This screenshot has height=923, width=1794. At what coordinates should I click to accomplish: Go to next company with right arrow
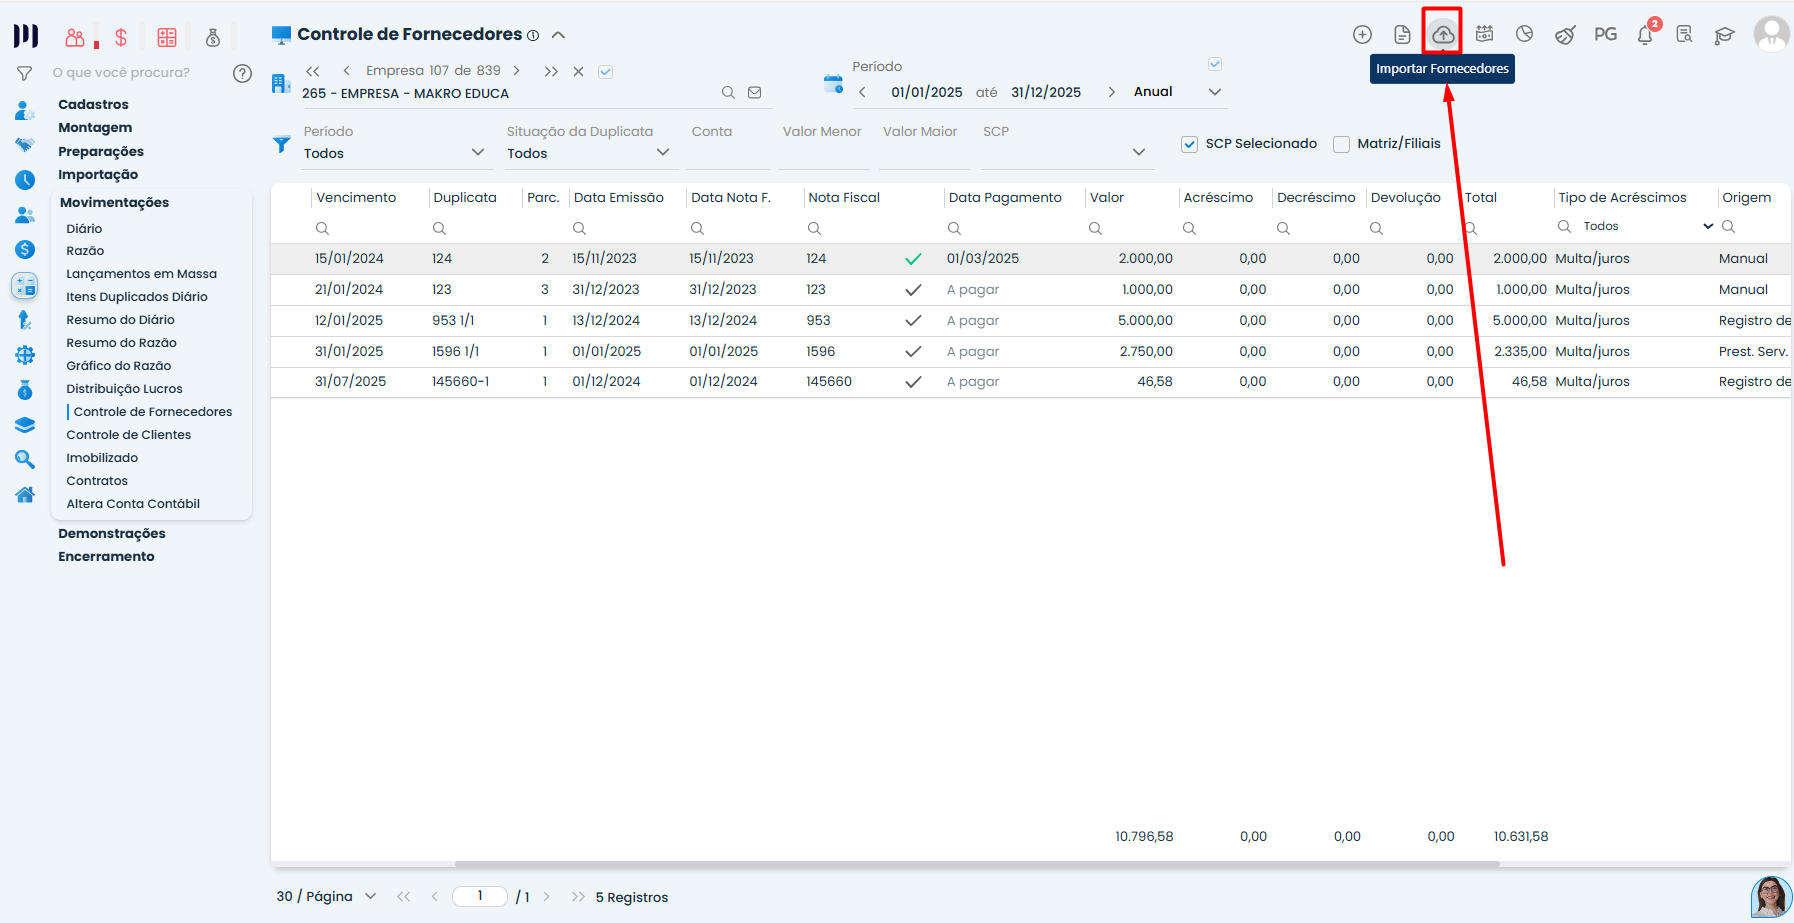point(516,71)
